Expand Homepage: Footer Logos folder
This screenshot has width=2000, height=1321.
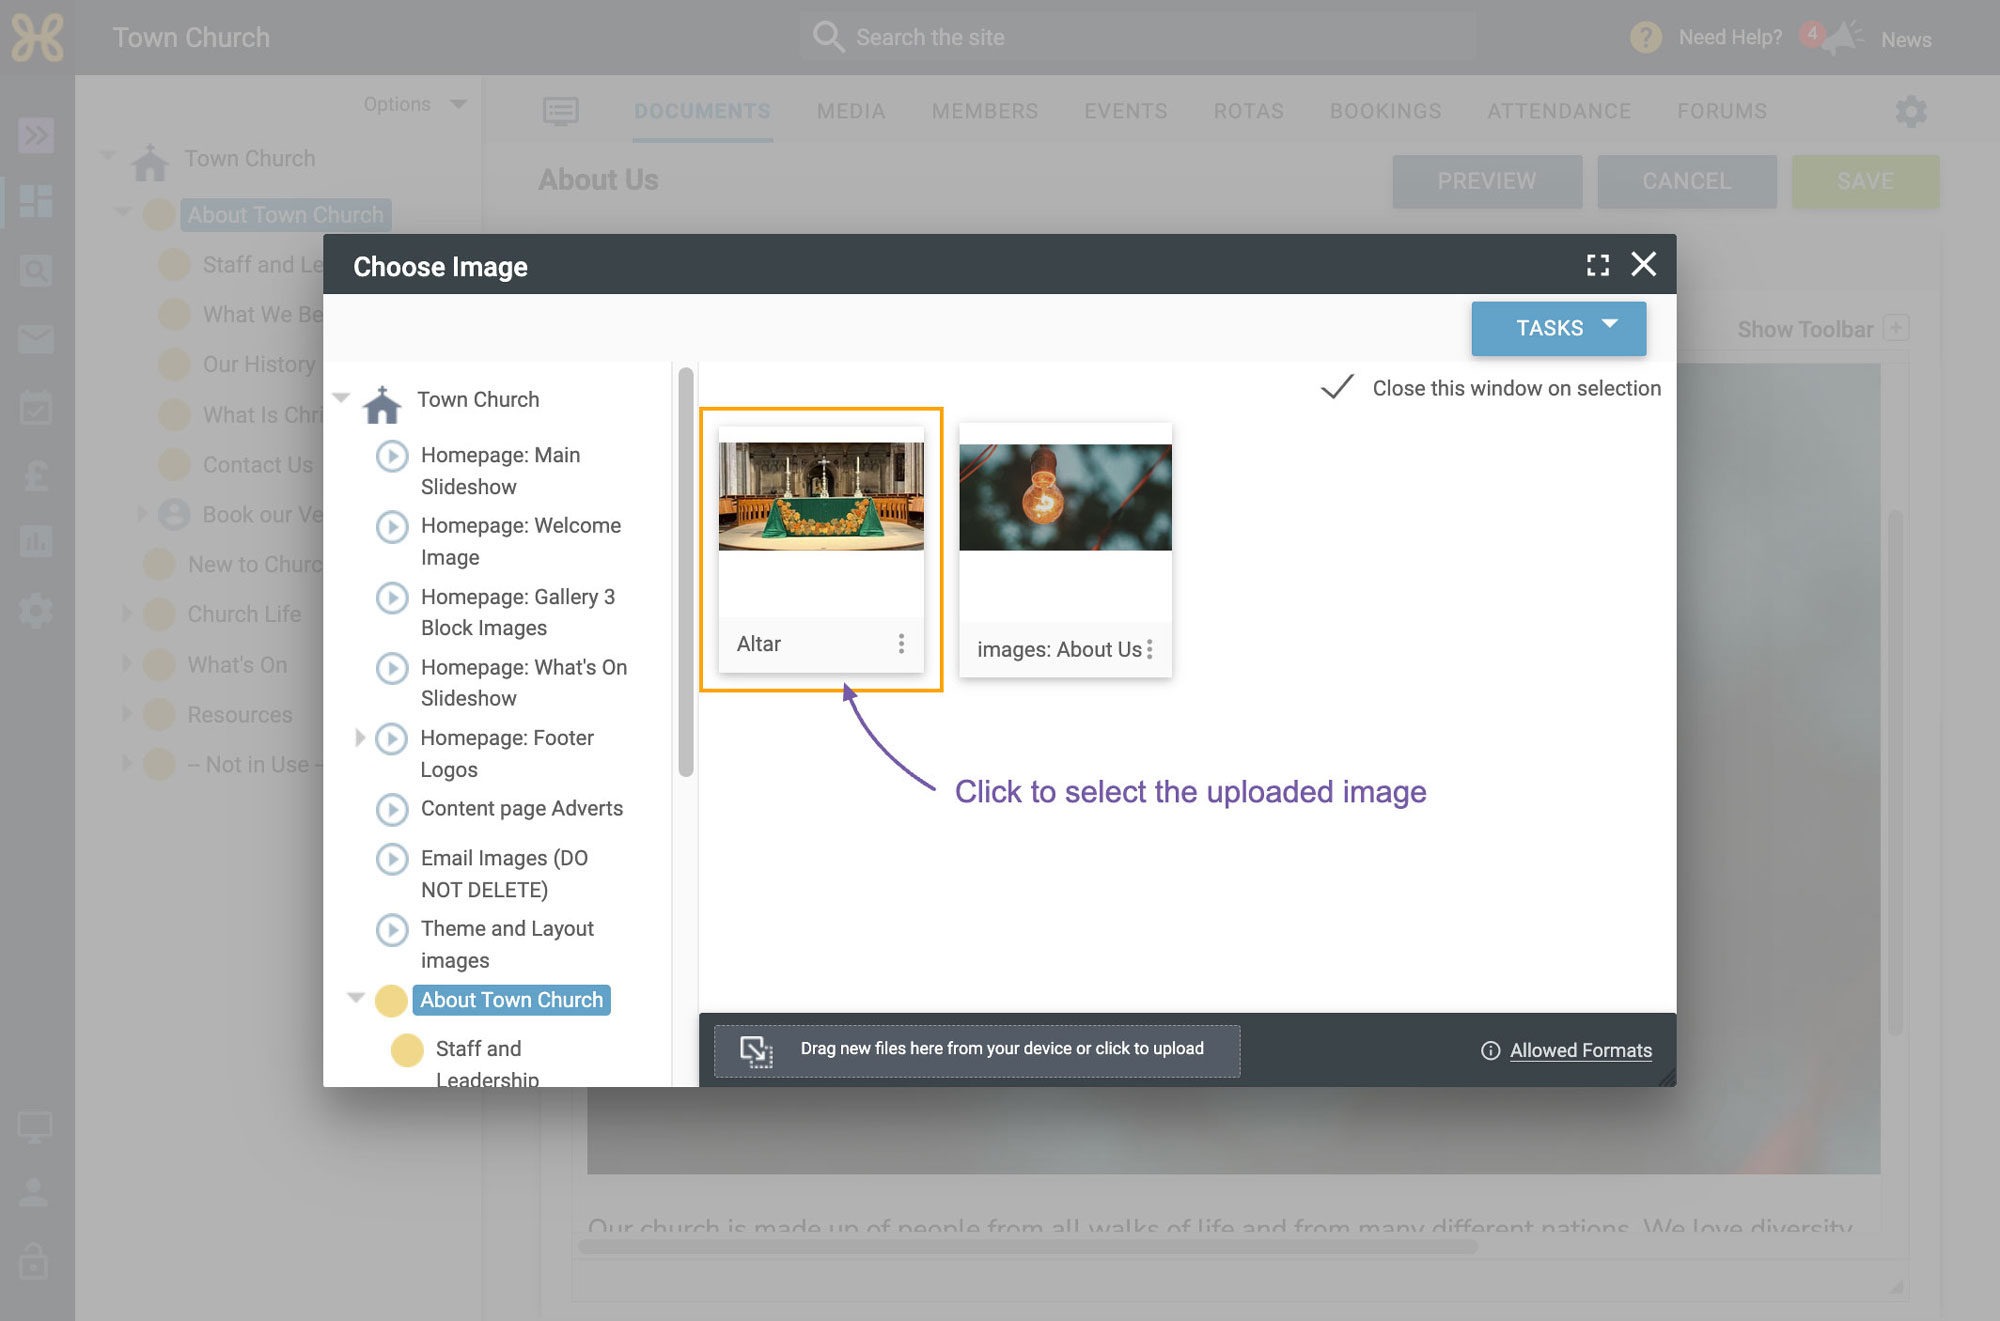pos(360,738)
